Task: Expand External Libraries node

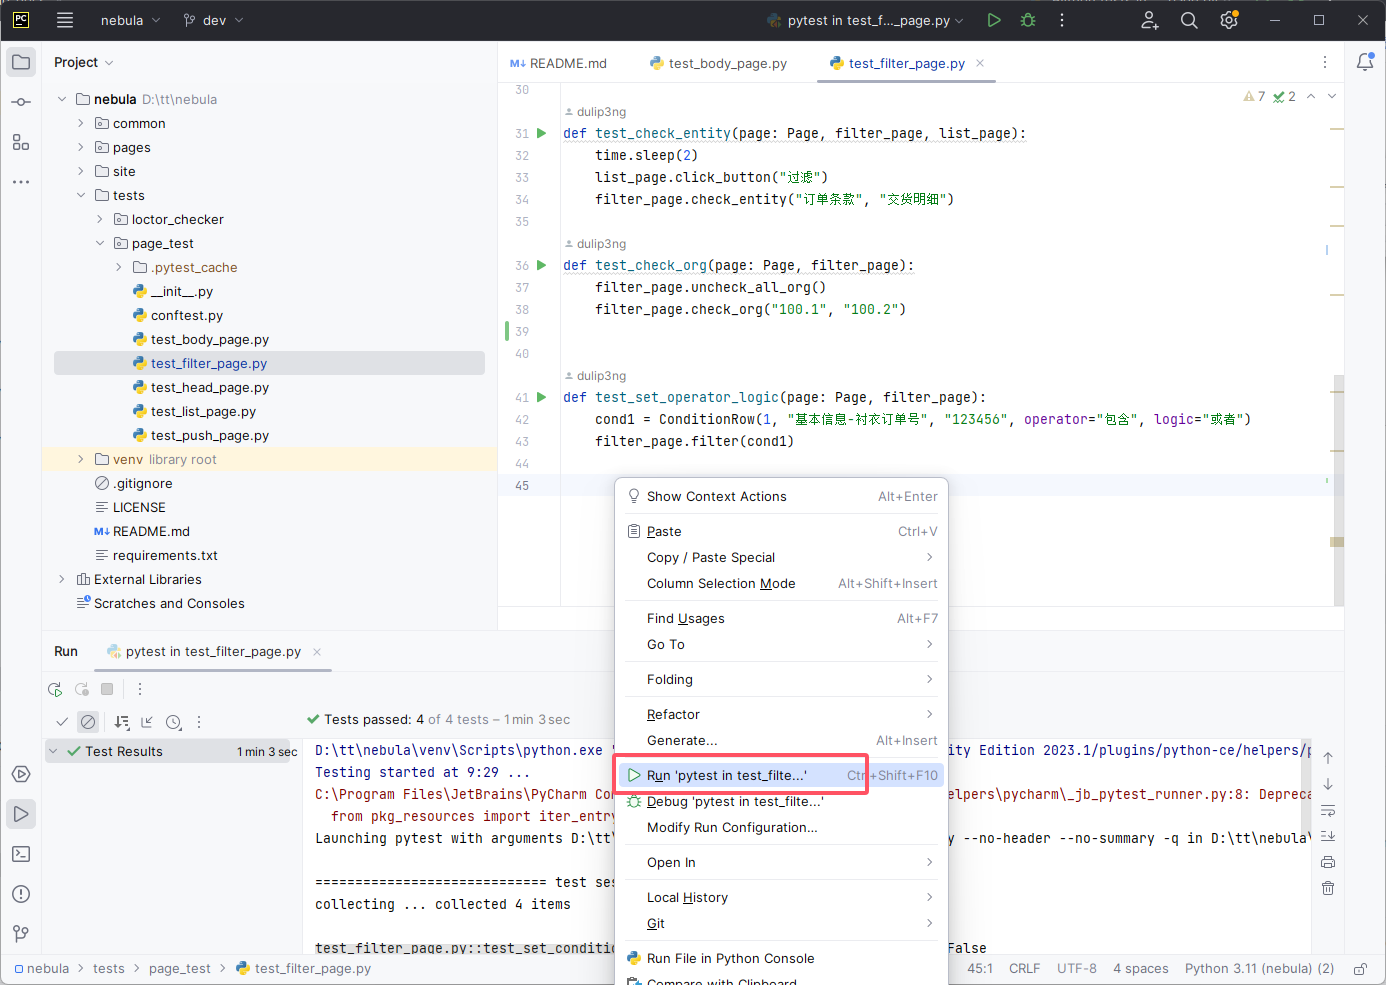Action: point(62,579)
